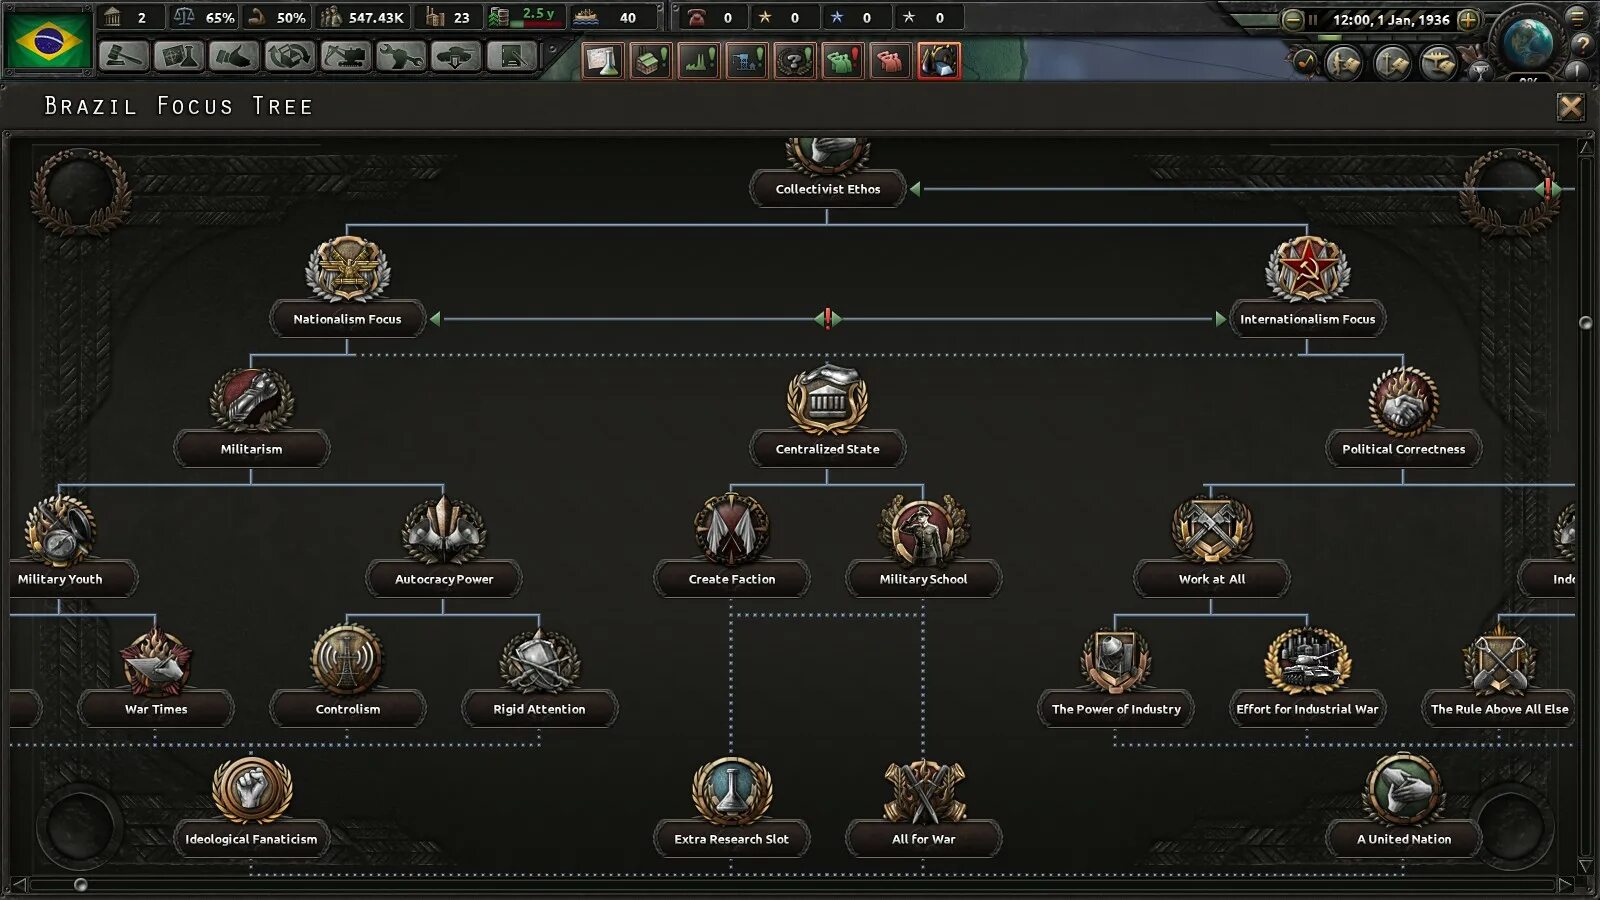The width and height of the screenshot is (1600, 900).
Task: Open the production wrench button
Action: [x=400, y=57]
